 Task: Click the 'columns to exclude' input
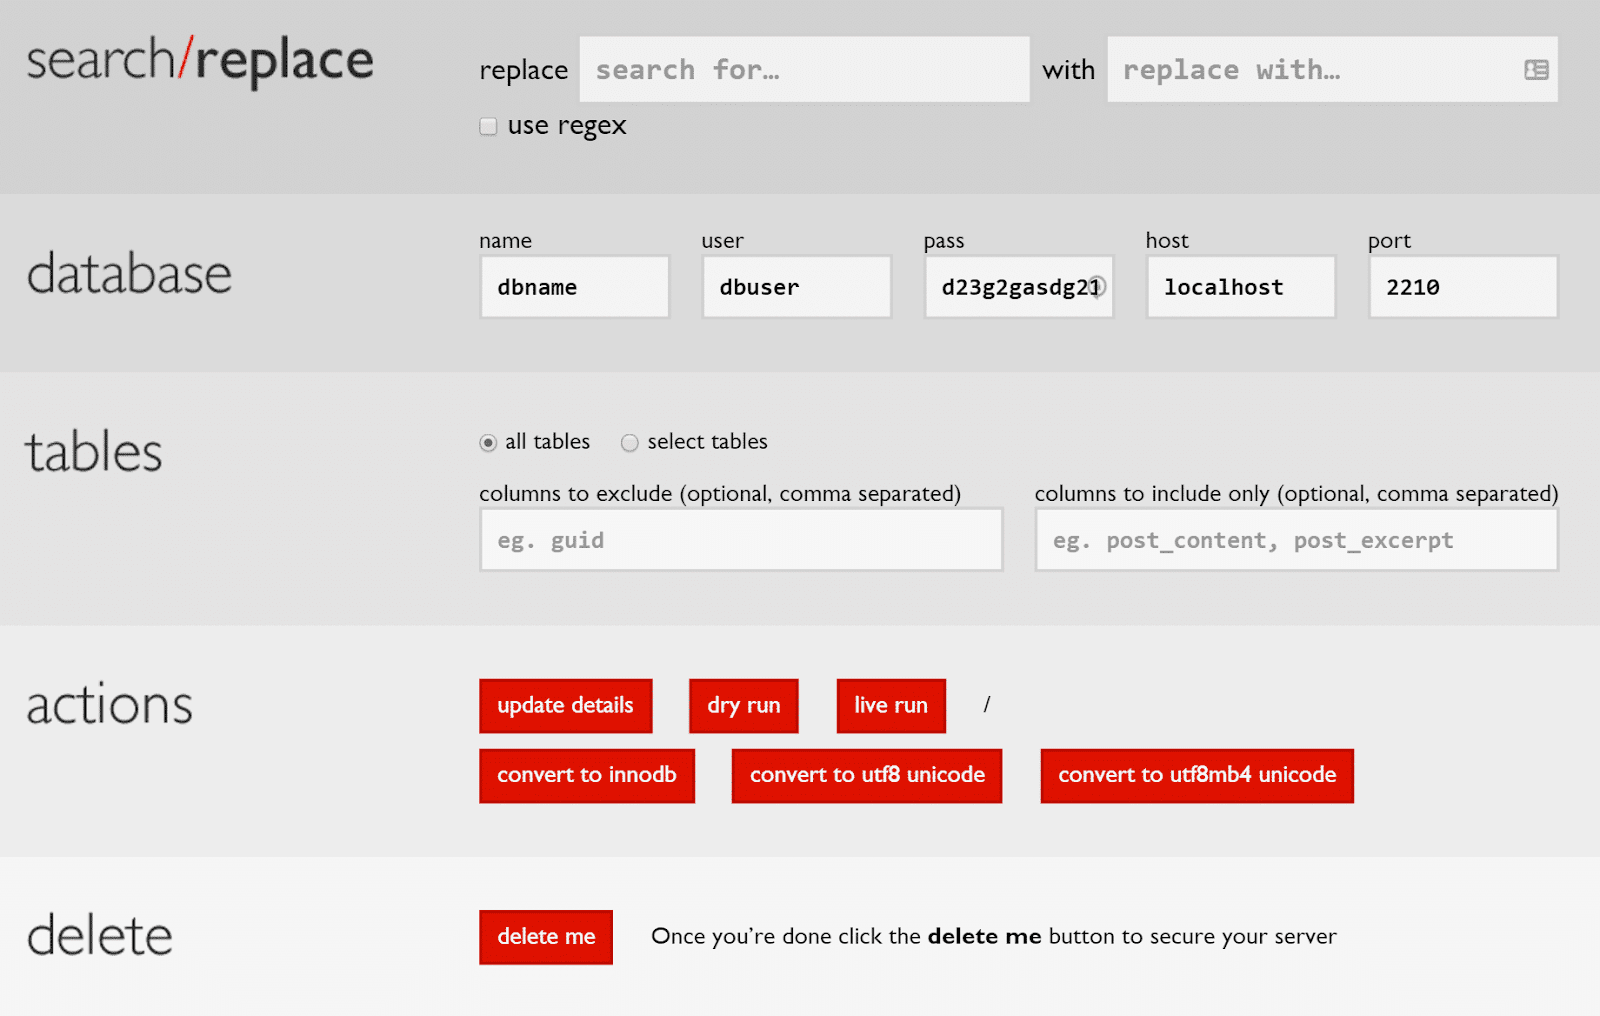click(x=740, y=540)
